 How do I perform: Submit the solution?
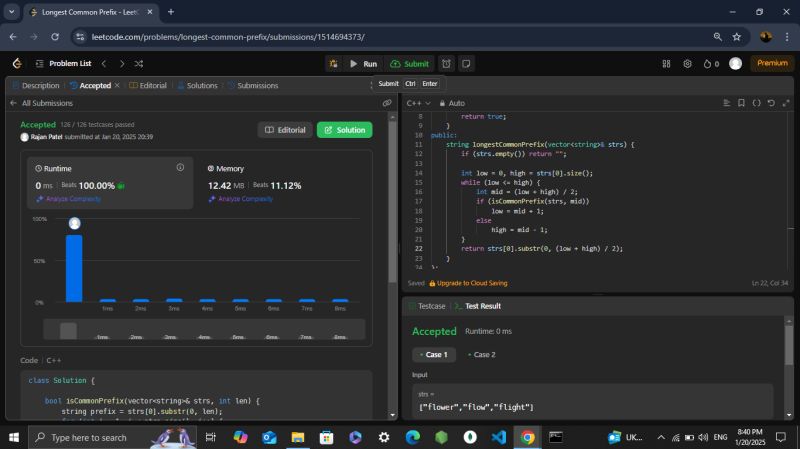pos(409,64)
